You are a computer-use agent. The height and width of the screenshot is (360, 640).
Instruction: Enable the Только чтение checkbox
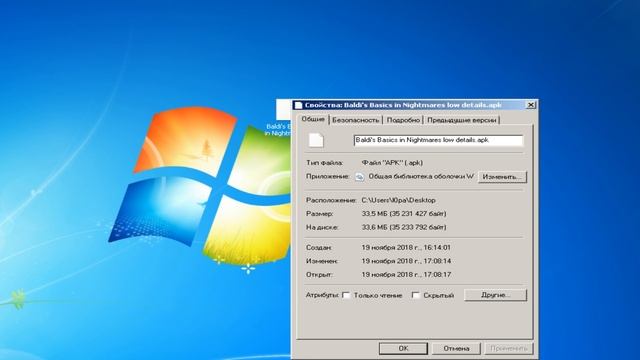pyautogui.click(x=346, y=295)
